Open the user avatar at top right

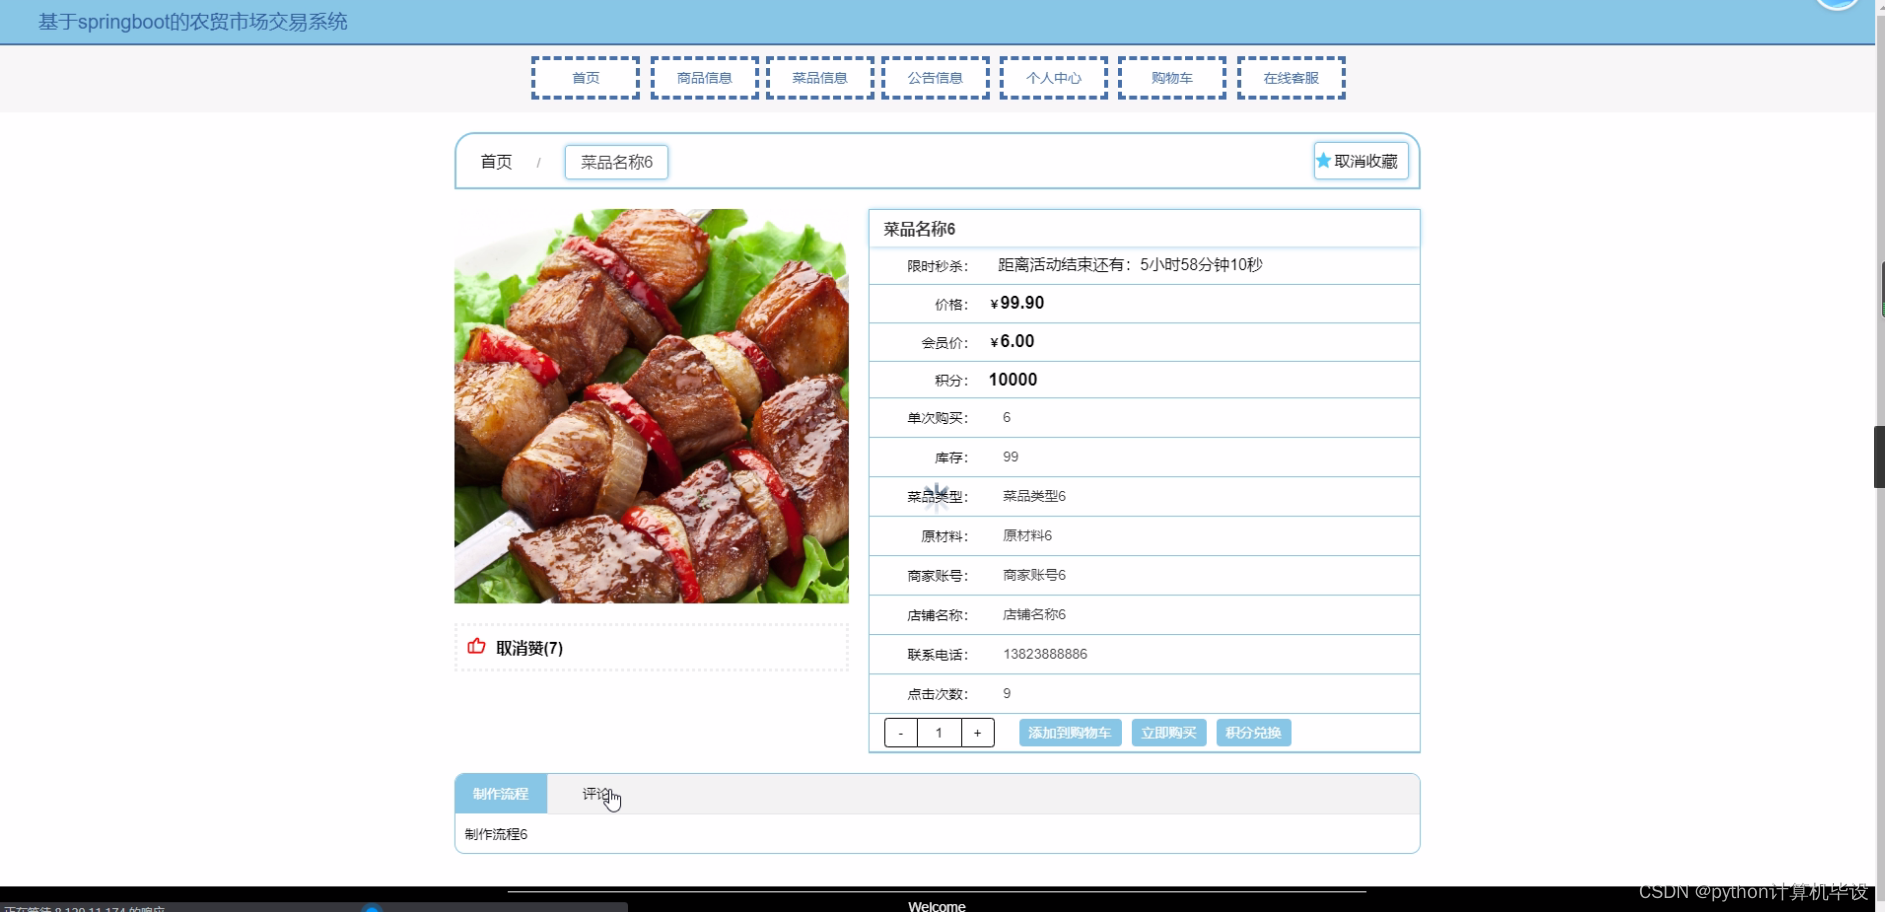[x=1838, y=5]
